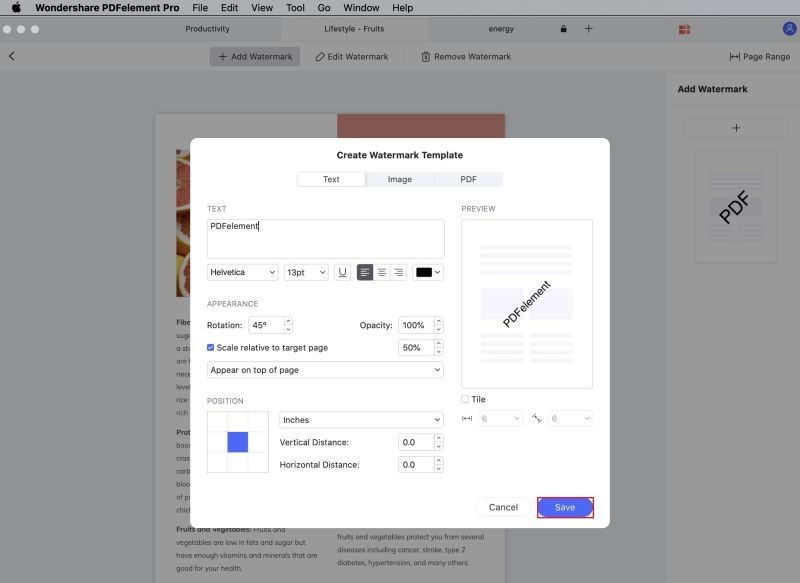Viewport: 800px width, 583px height.
Task: Open the Tool menu
Action: [295, 8]
